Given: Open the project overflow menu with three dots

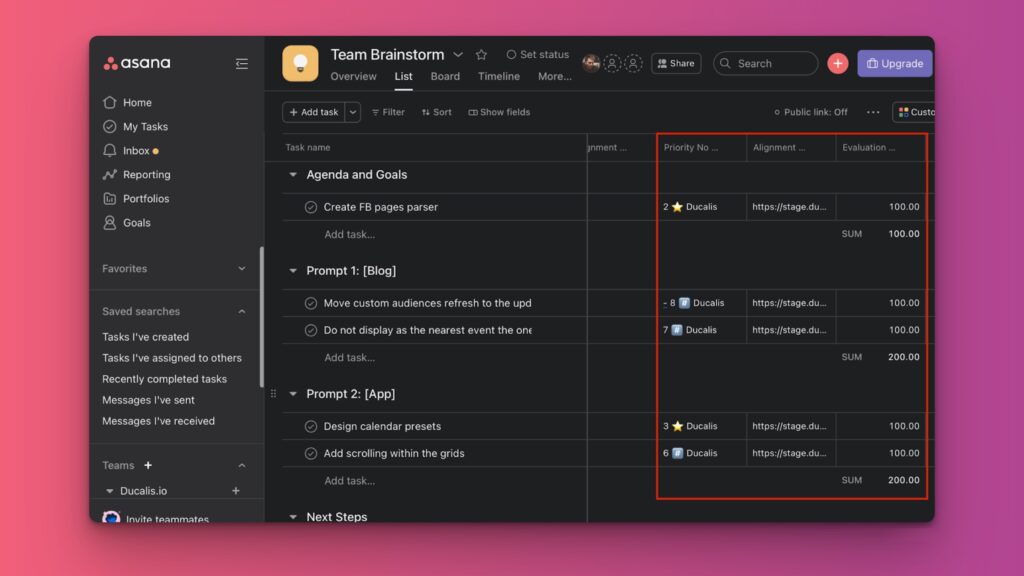Looking at the screenshot, I should point(873,112).
